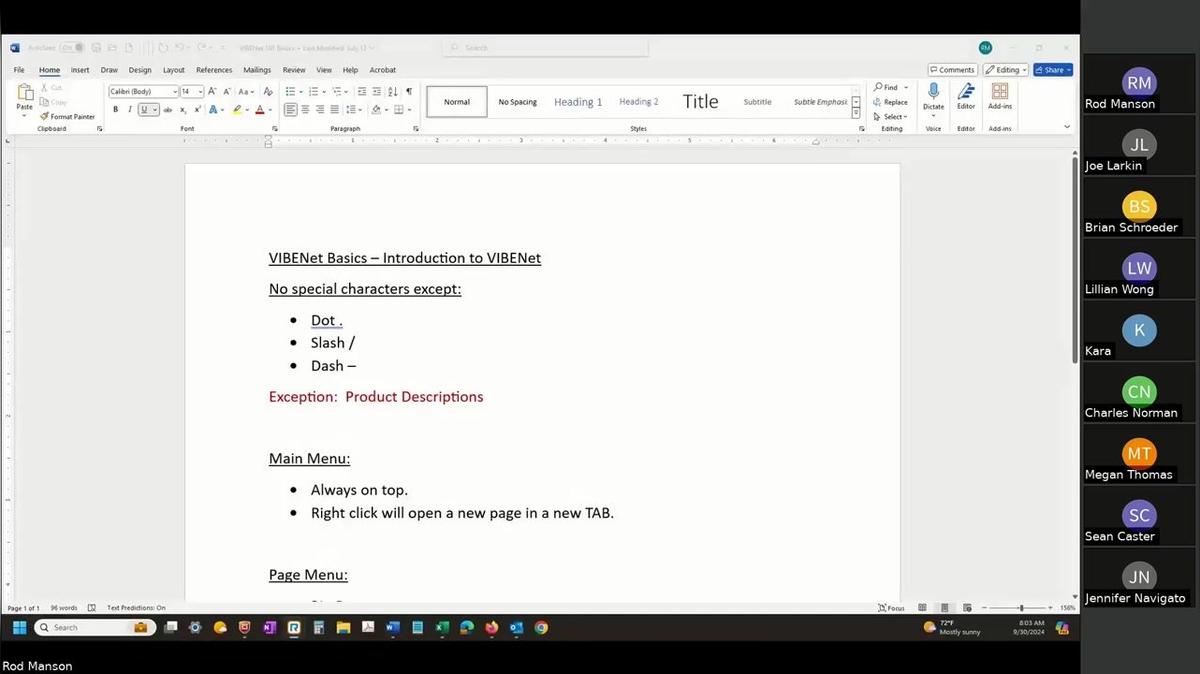Open the Mailings tab
This screenshot has width=1200, height=674.
[x=257, y=70]
